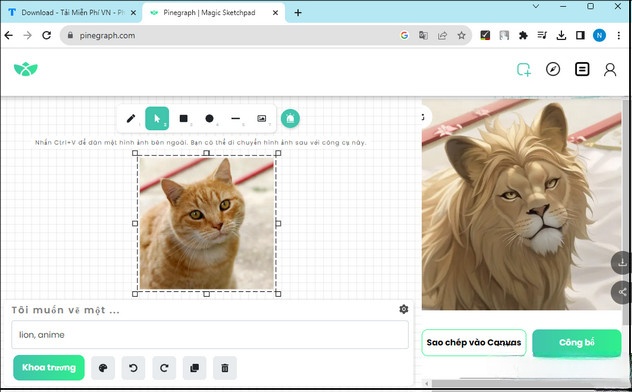
Task: Click the Công bố publish button
Action: click(577, 342)
